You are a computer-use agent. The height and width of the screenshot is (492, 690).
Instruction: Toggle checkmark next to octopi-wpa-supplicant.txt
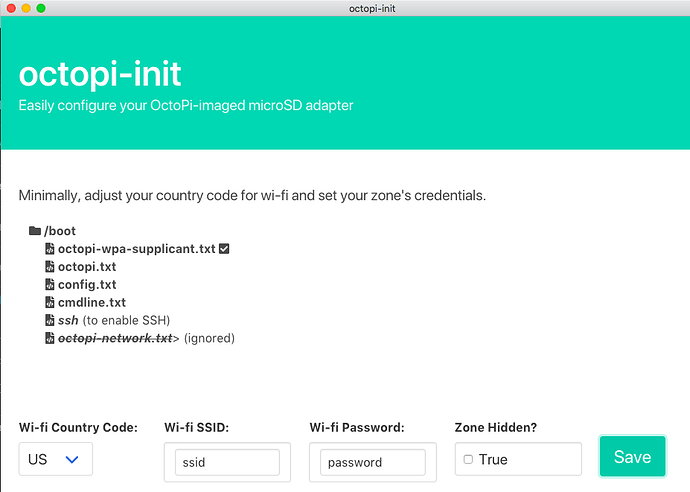click(224, 249)
